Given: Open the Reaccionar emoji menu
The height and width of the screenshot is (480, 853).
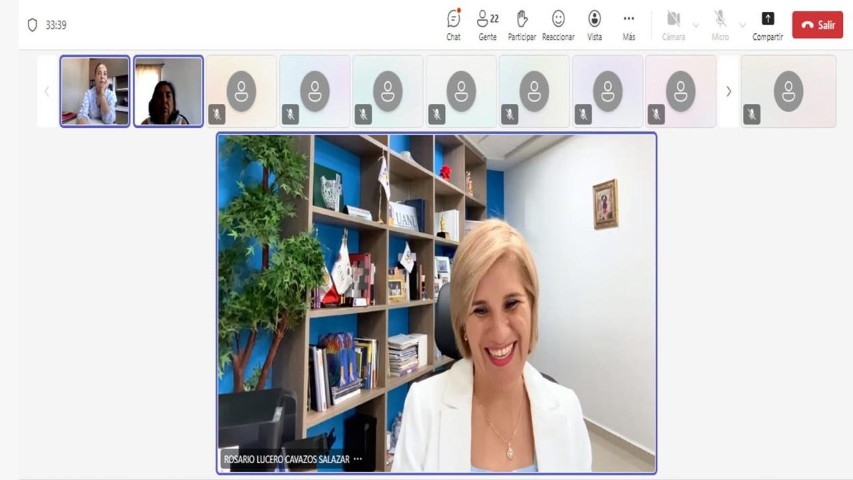Looking at the screenshot, I should point(558,25).
